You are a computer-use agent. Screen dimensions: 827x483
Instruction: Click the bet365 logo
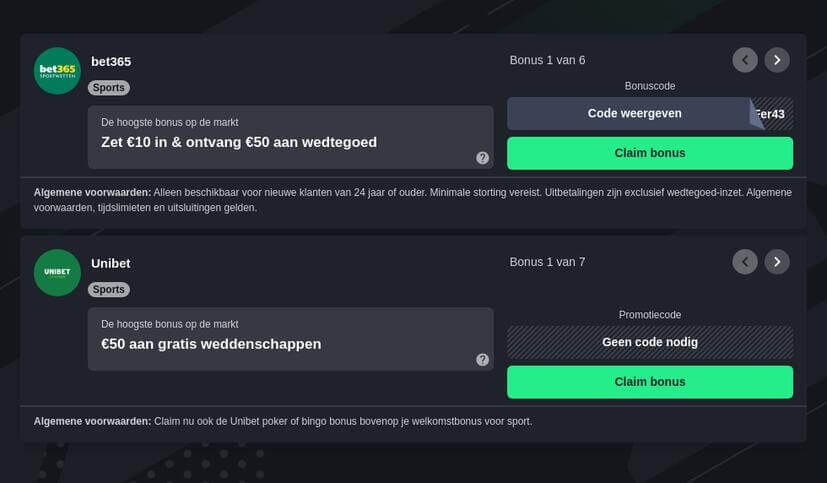tap(57, 71)
